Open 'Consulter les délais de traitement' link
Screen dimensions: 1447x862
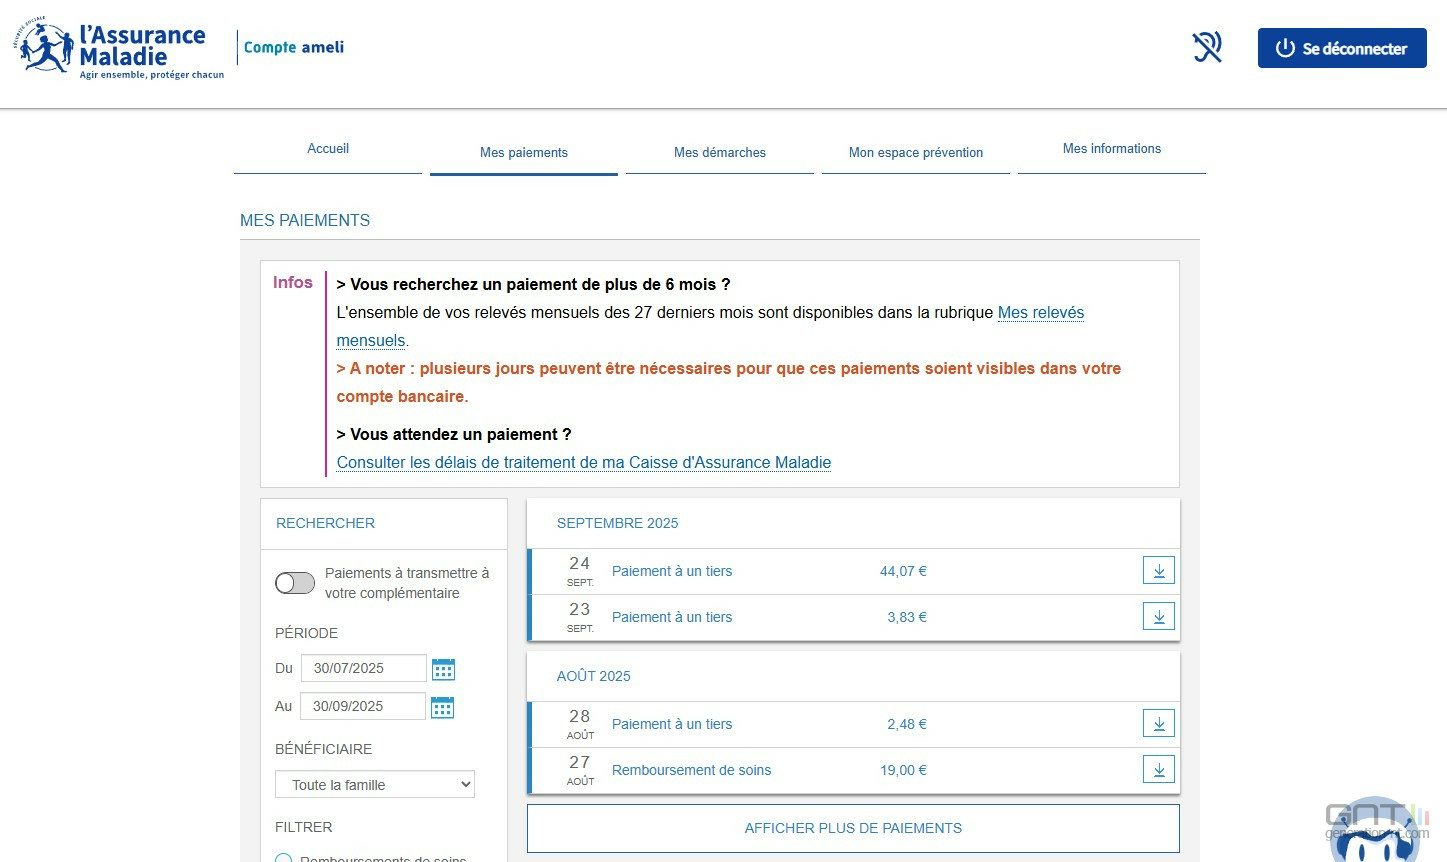[x=584, y=463]
